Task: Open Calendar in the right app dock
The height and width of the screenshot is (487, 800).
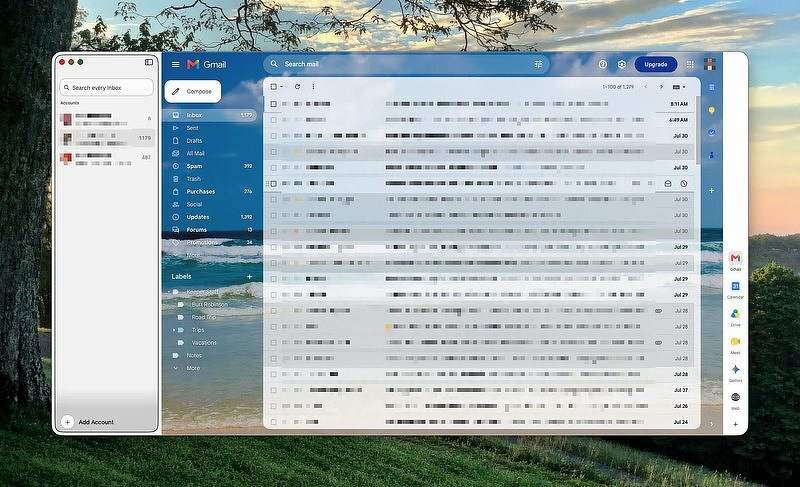Action: click(735, 288)
